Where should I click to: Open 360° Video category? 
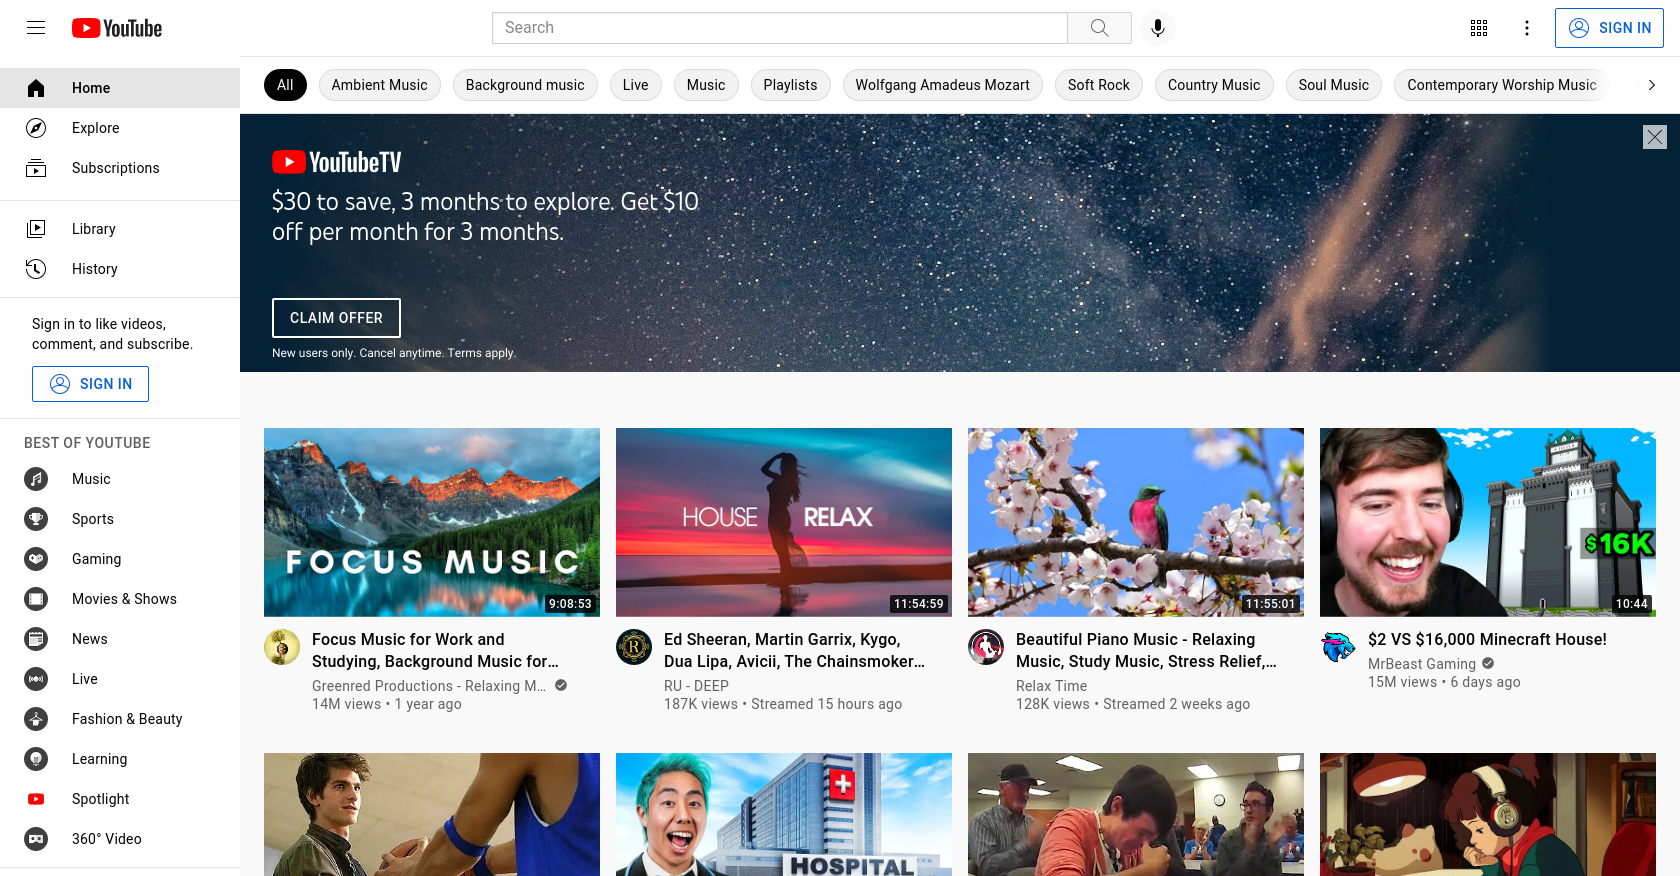[x=120, y=839]
